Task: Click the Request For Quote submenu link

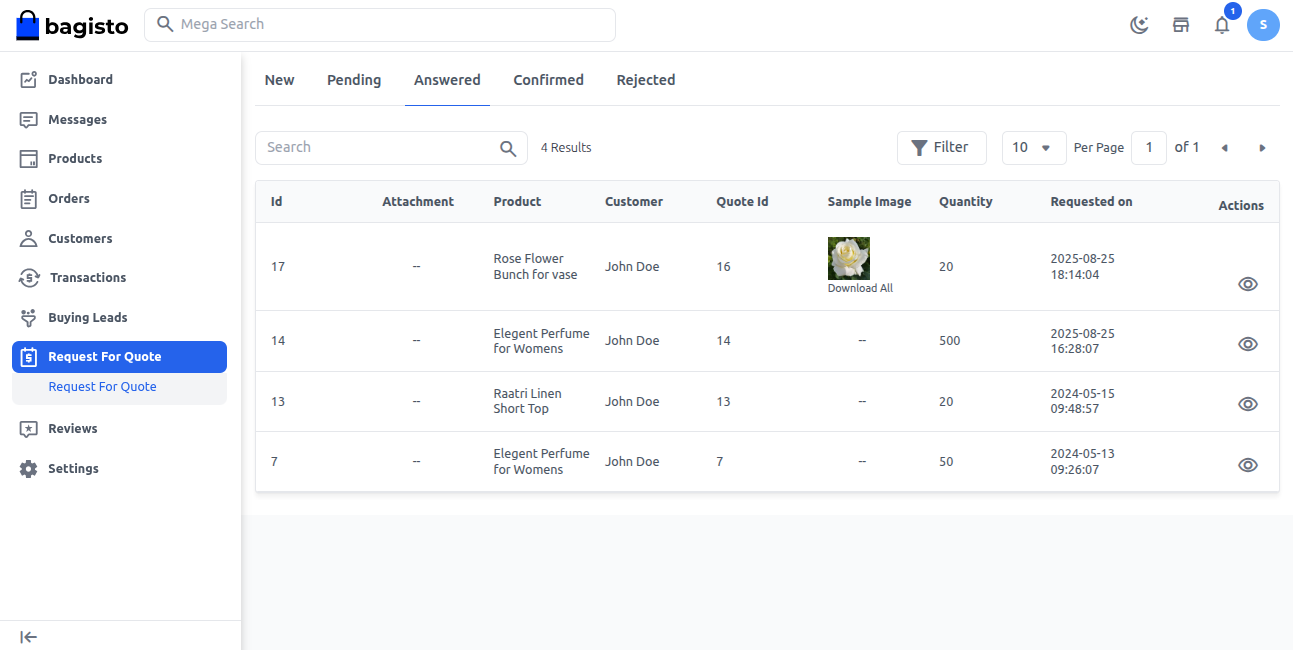Action: tap(102, 387)
